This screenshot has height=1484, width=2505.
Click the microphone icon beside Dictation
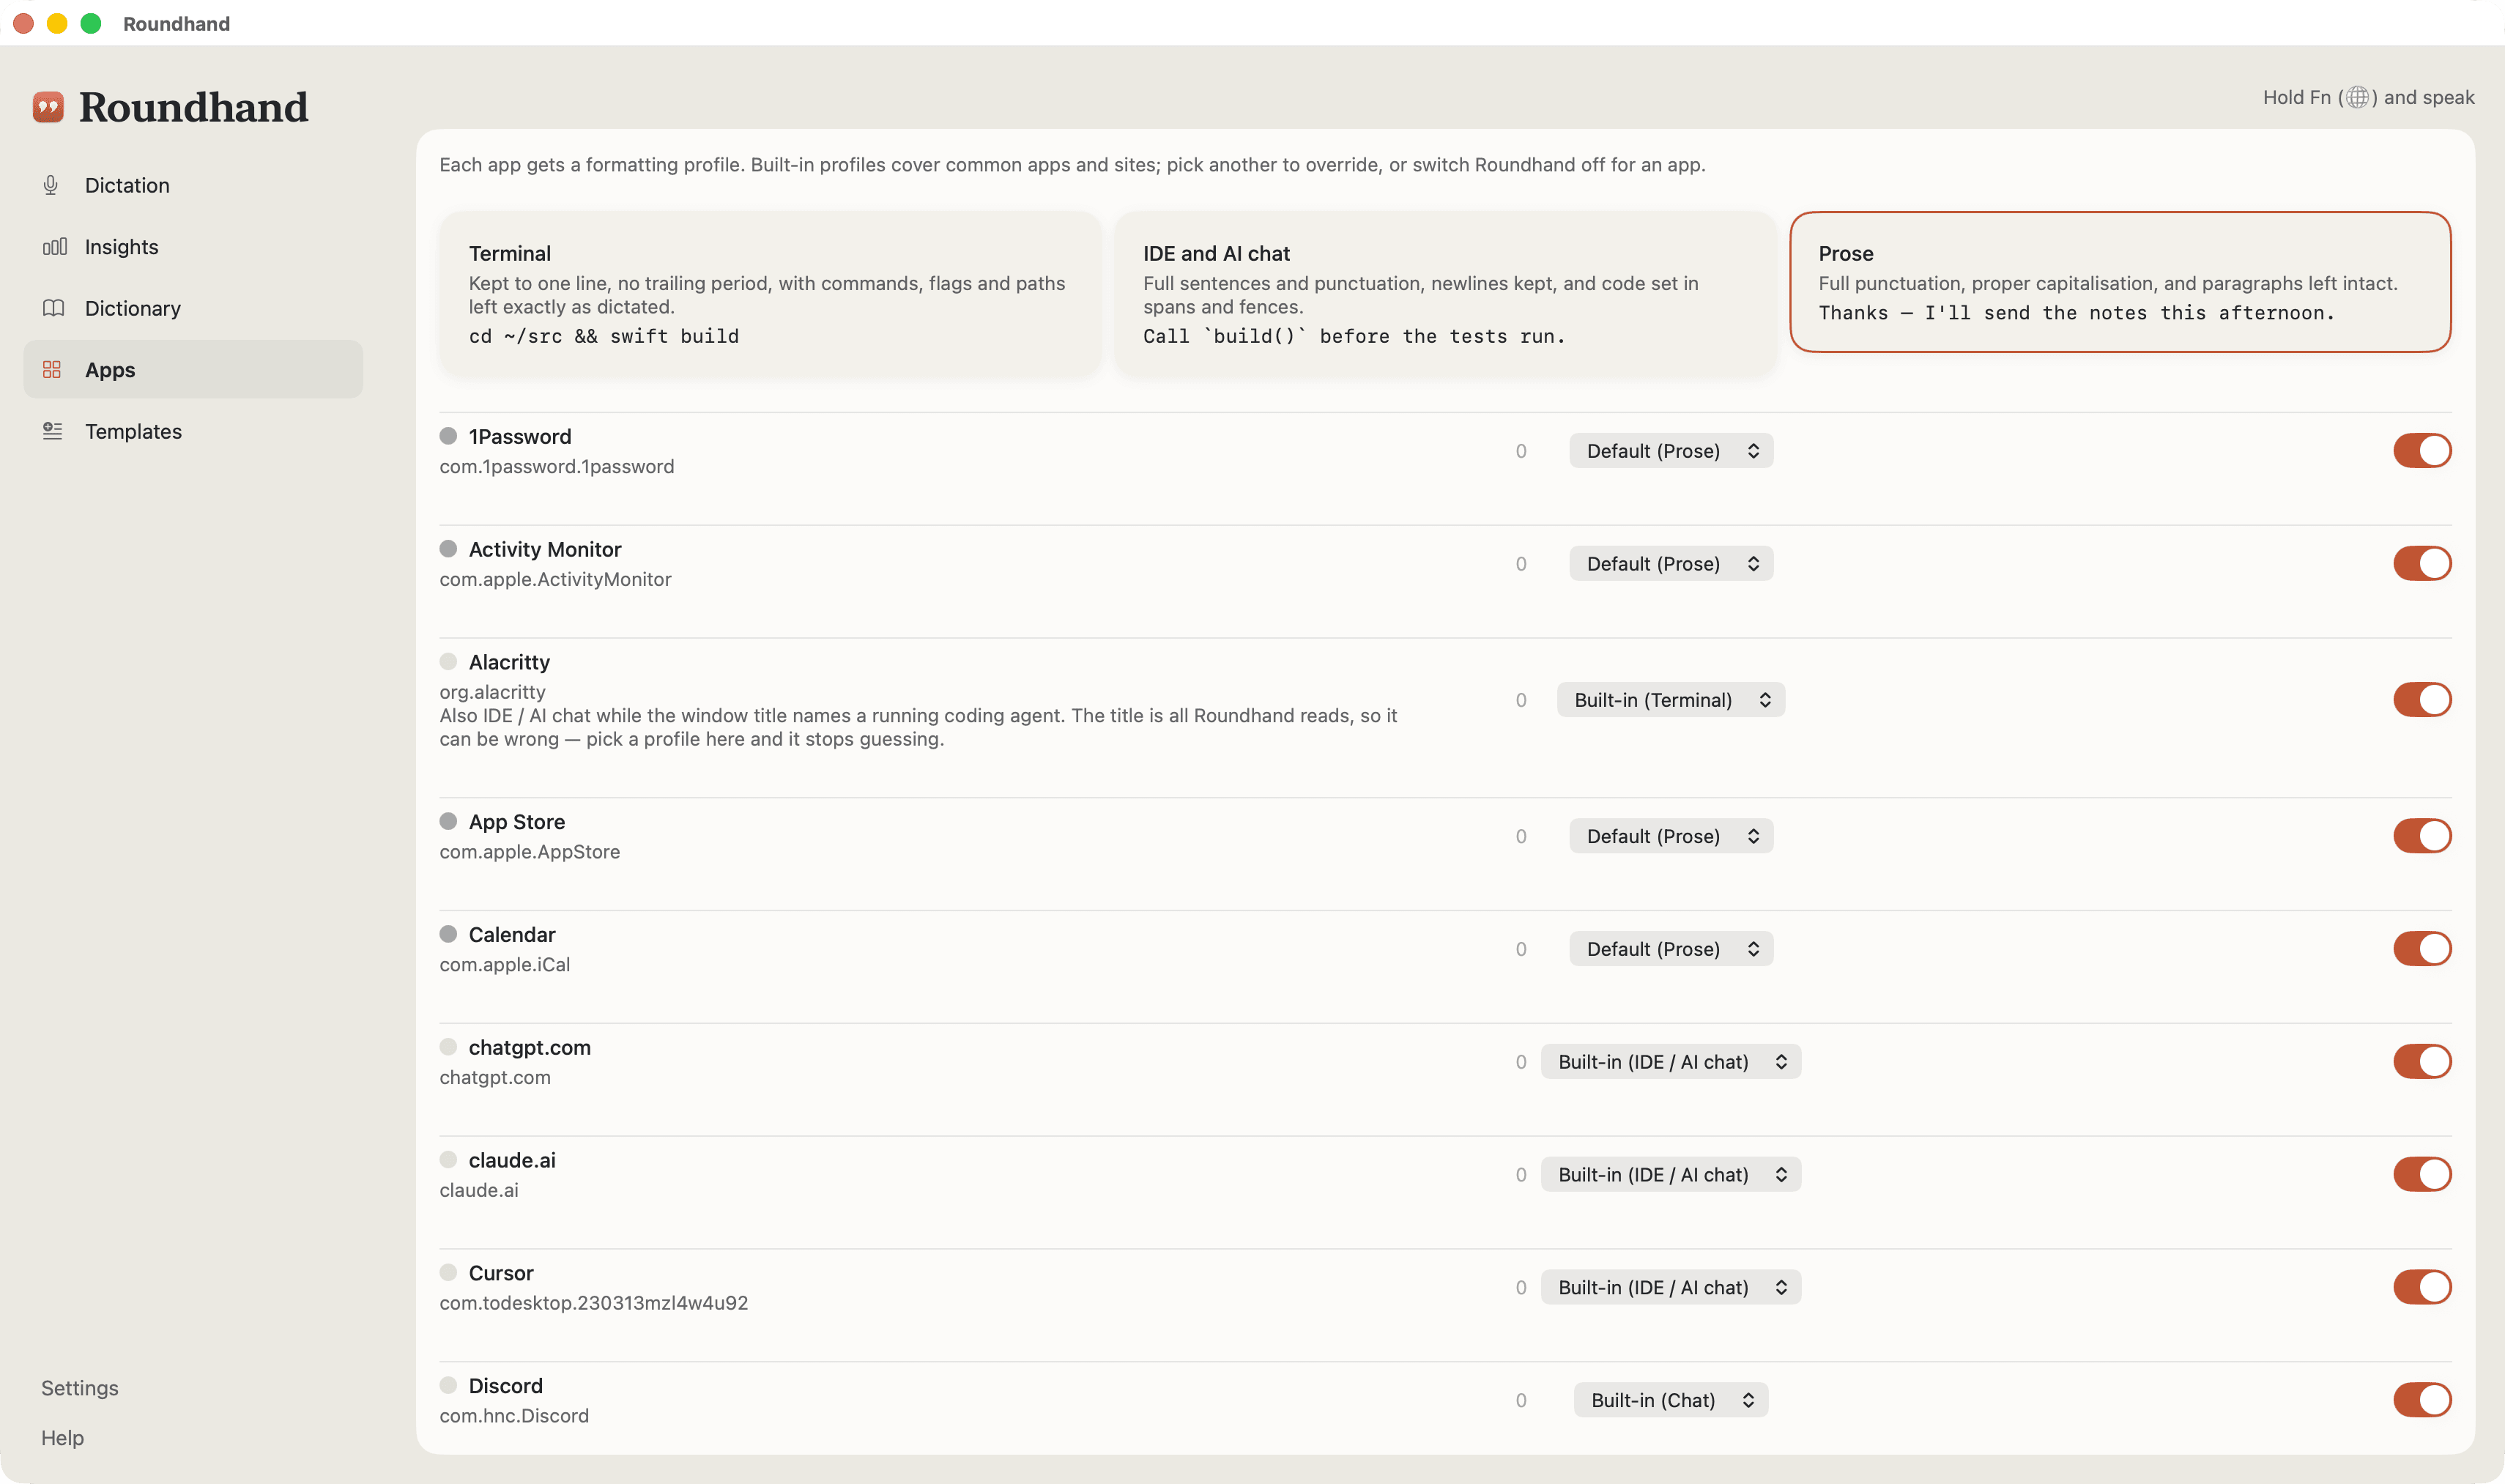click(51, 185)
